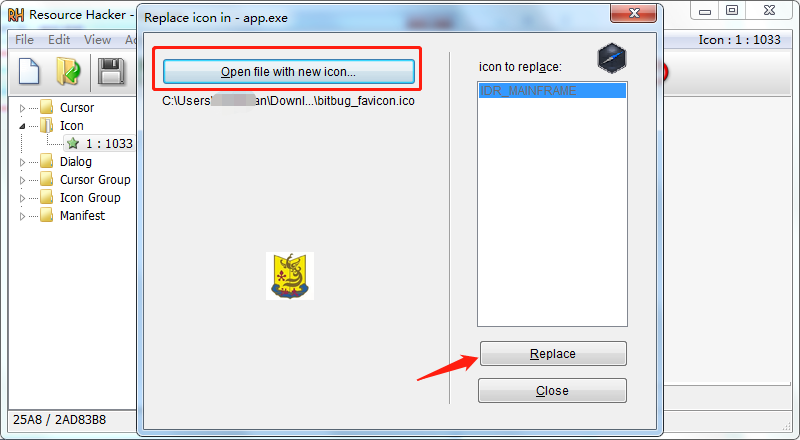Click the current app icon preview

[611, 58]
